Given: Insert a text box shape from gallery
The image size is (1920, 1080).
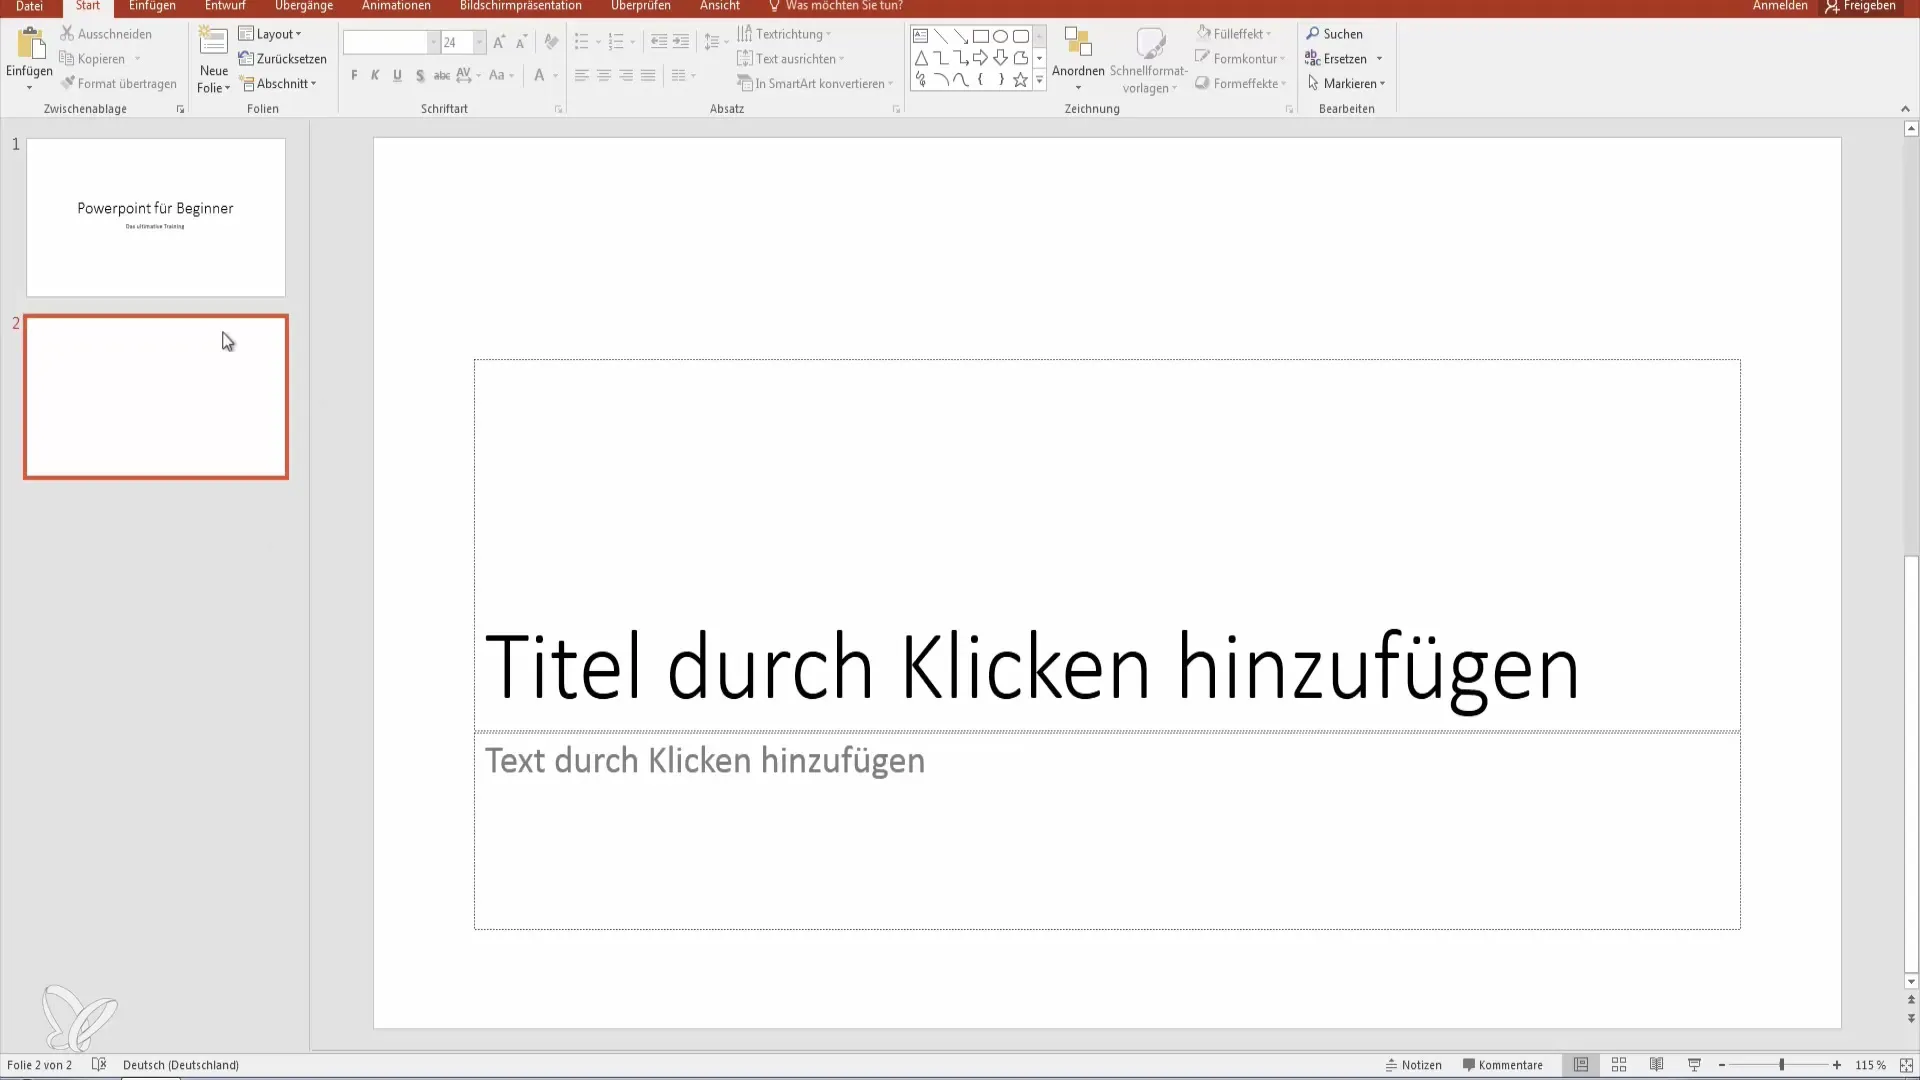Looking at the screenshot, I should click(920, 36).
